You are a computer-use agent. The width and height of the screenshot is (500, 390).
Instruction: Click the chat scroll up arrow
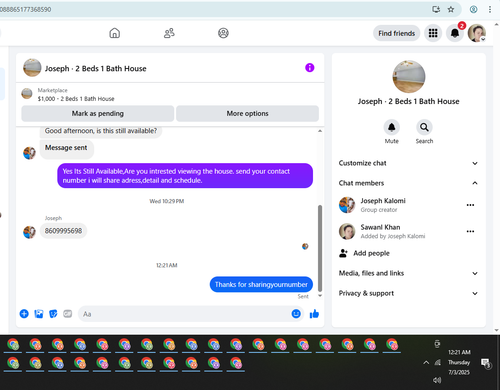(320, 131)
